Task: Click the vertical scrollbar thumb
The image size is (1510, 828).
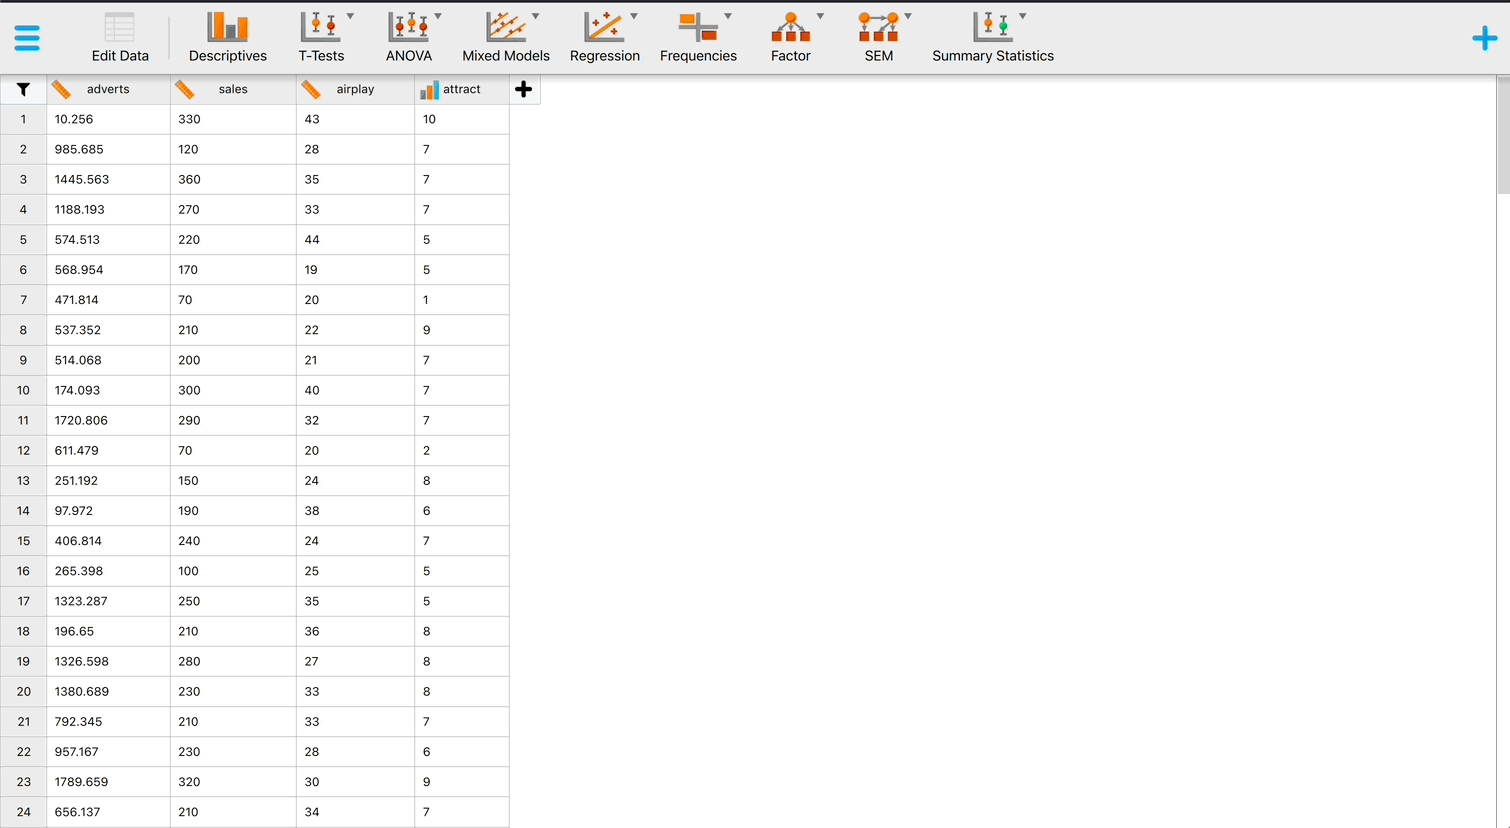Action: [1503, 136]
